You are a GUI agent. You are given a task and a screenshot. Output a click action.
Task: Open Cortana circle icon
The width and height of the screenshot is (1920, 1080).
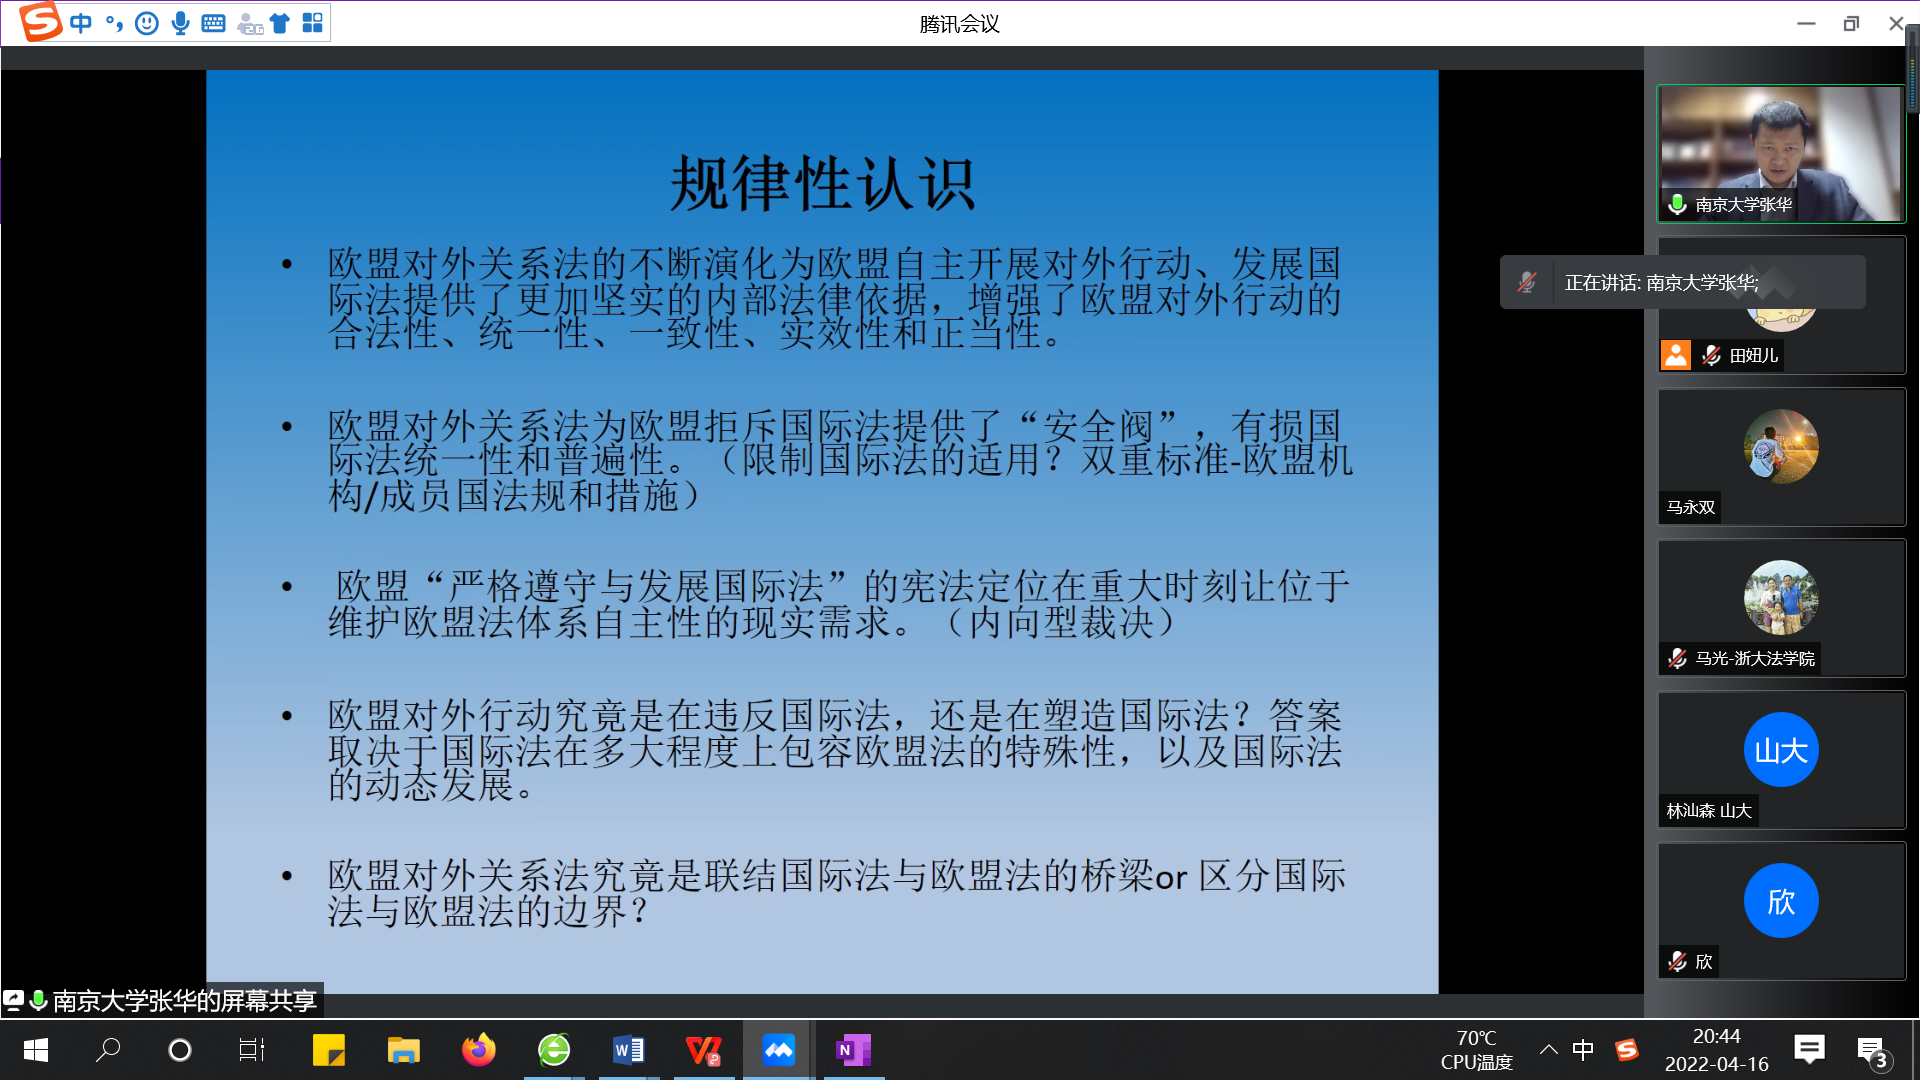tap(180, 1050)
